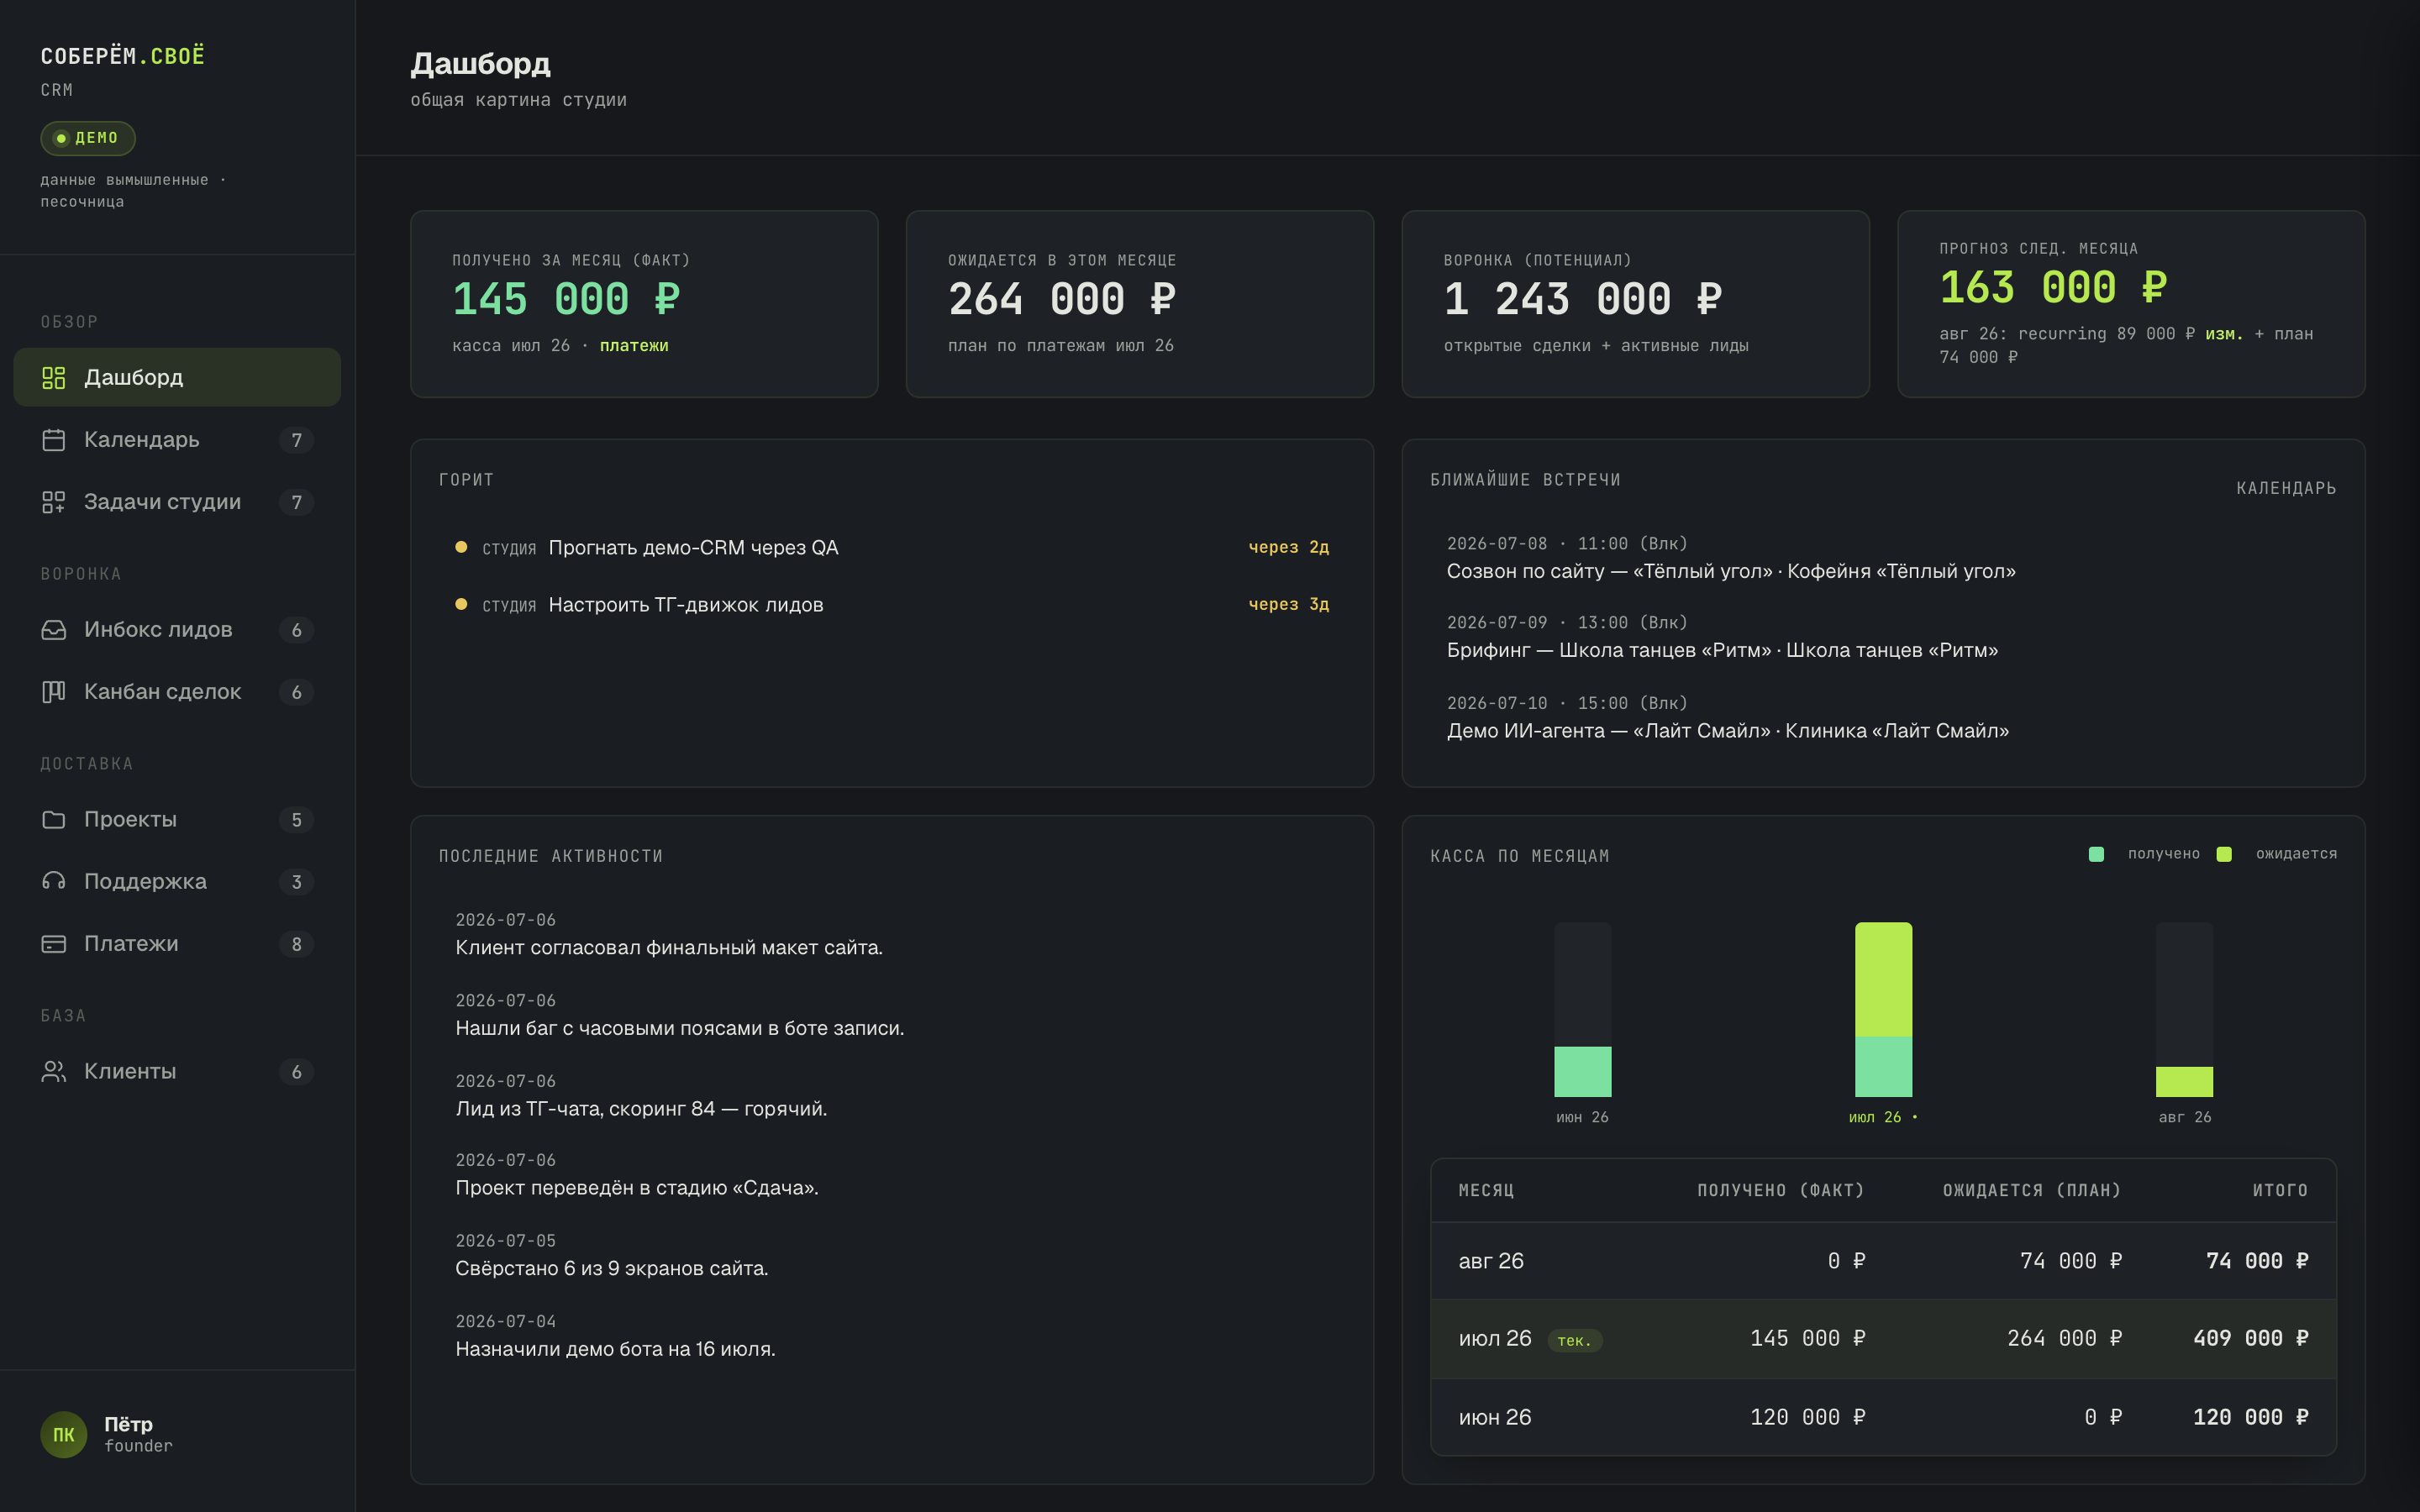Image resolution: width=2420 pixels, height=1512 pixels.
Task: Click the yellow dot beside Настроить ТГ-движок
Action: tap(461, 604)
